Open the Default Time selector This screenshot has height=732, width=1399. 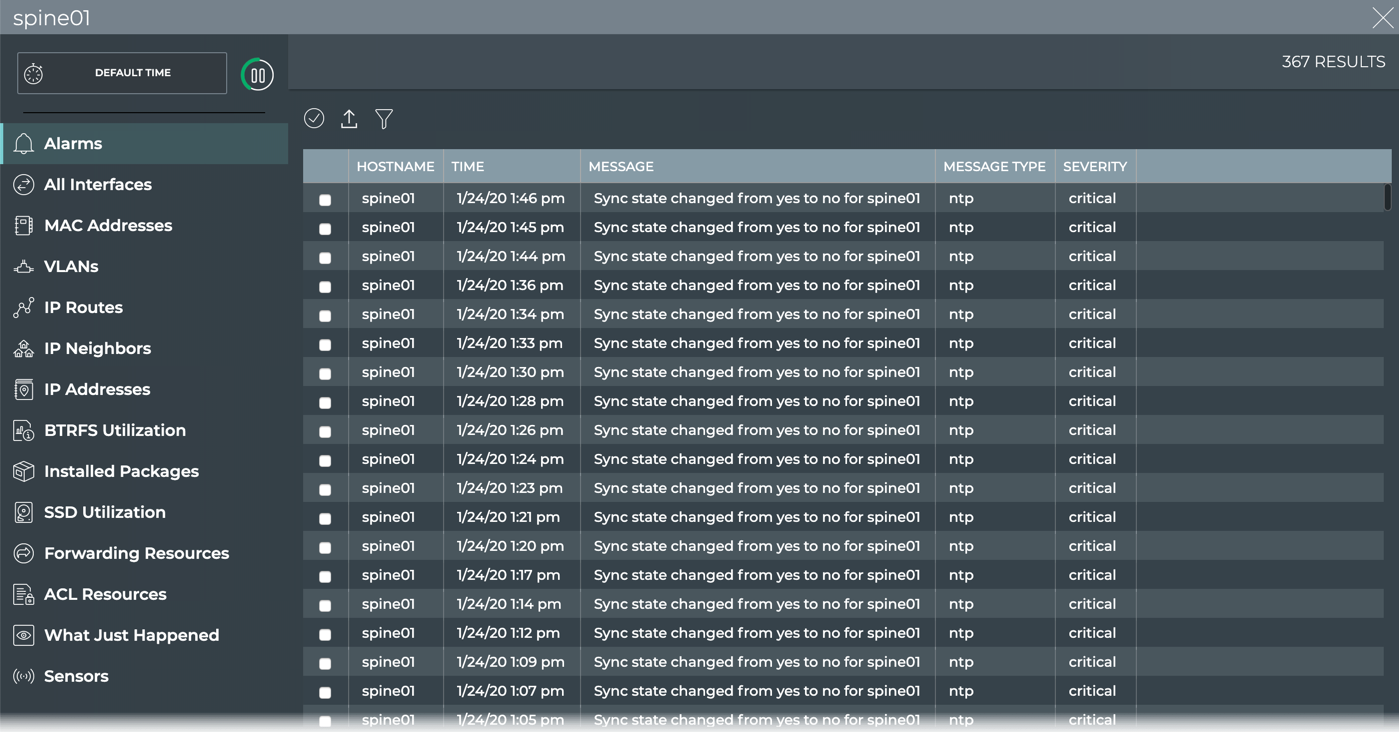[122, 73]
